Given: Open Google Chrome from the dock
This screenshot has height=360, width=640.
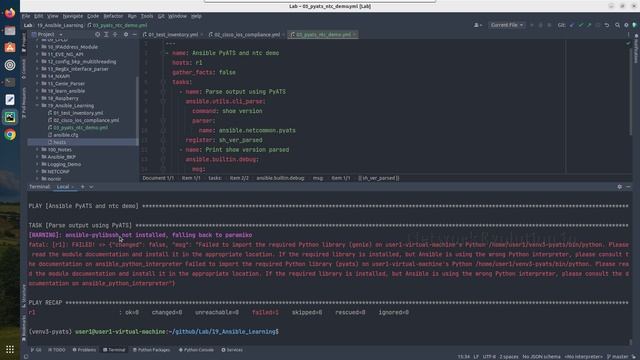Looking at the screenshot, I should pyautogui.click(x=10, y=134).
